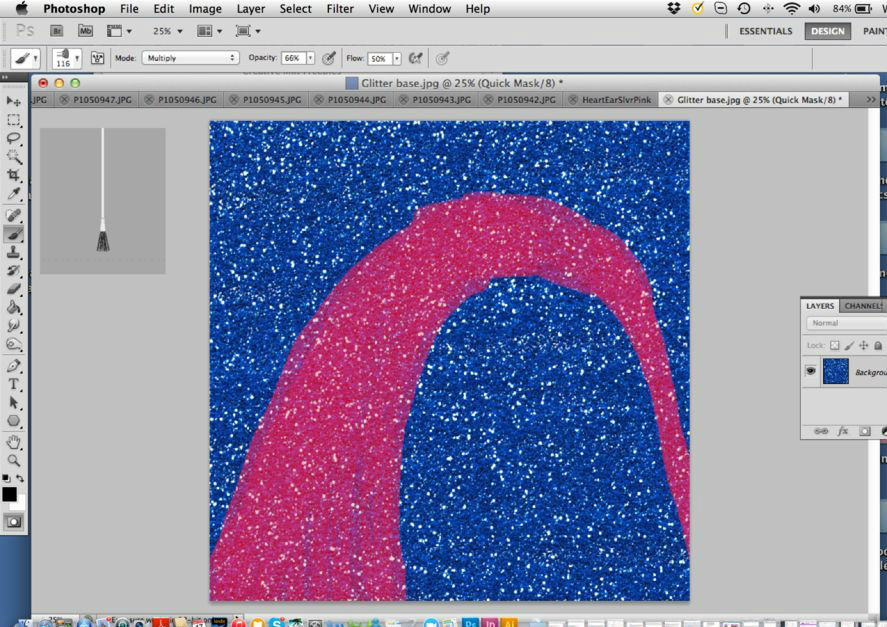Click the DESIGN workspace button
Image resolution: width=887 pixels, height=627 pixels.
point(828,31)
